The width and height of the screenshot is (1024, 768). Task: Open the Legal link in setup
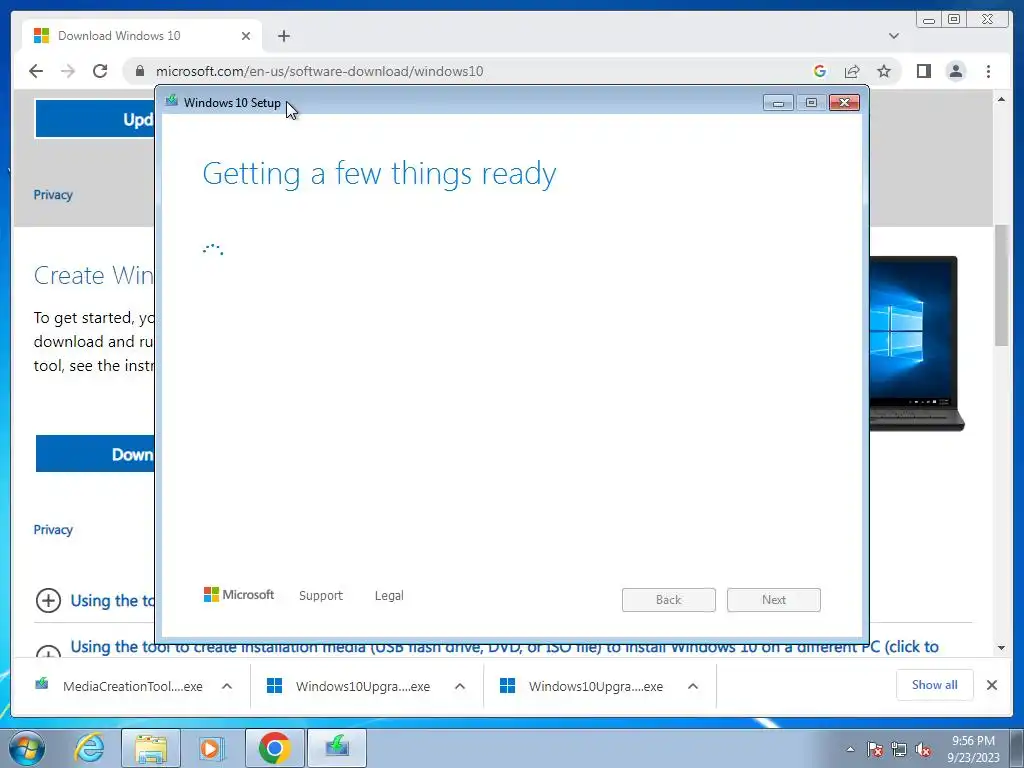click(389, 596)
